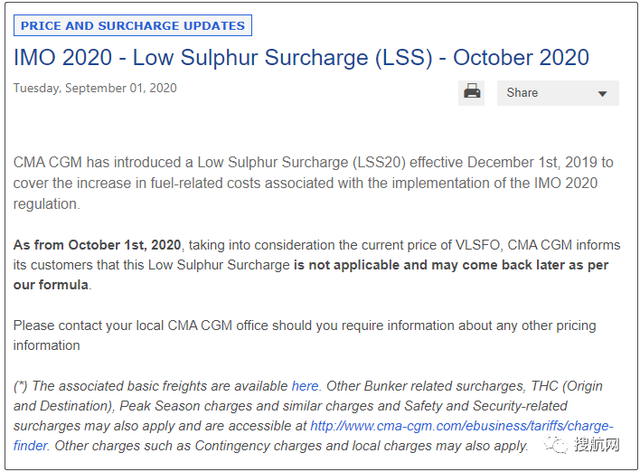The image size is (640, 472).
Task: Click the '(*)' footnote marker
Action: tap(20, 386)
